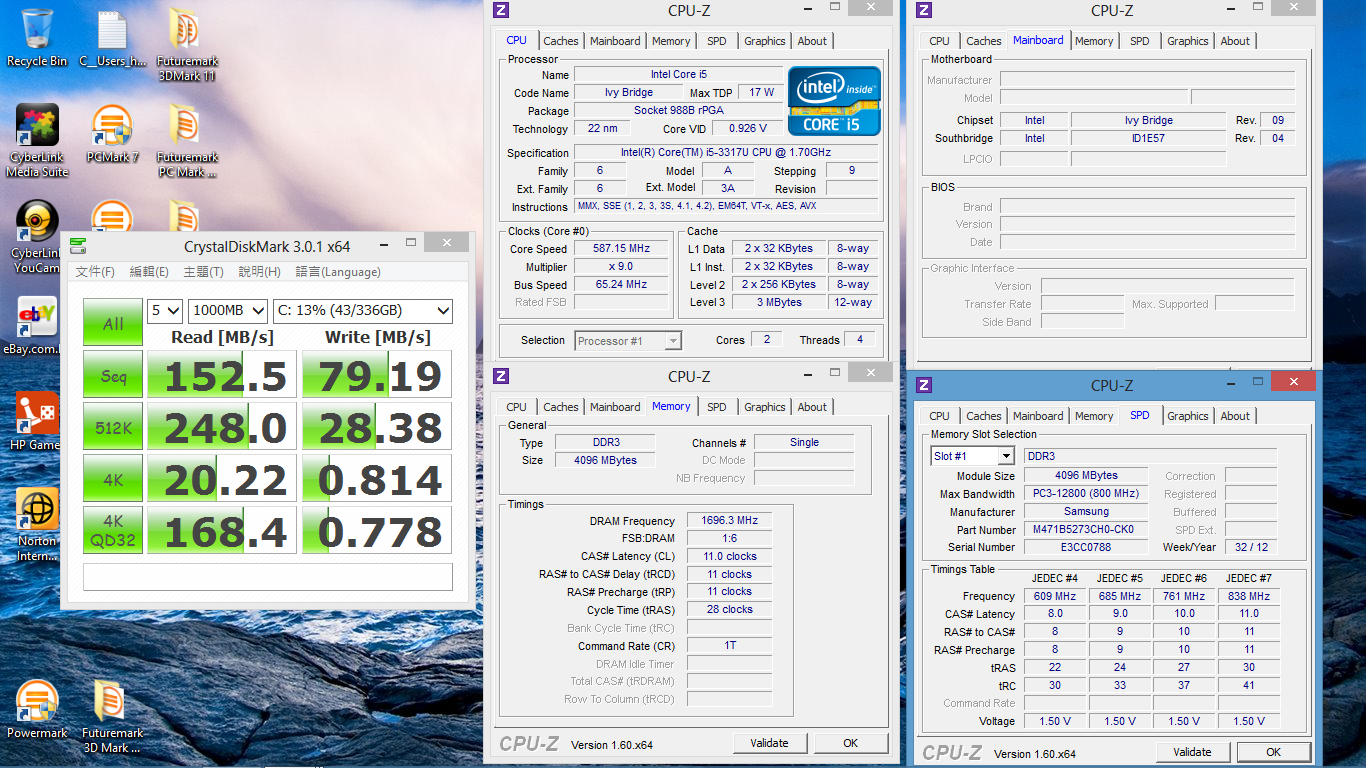Screen dimensions: 1366x768
Task: Launch CyberLink Media Suite desktop shortcut
Action: [37, 141]
